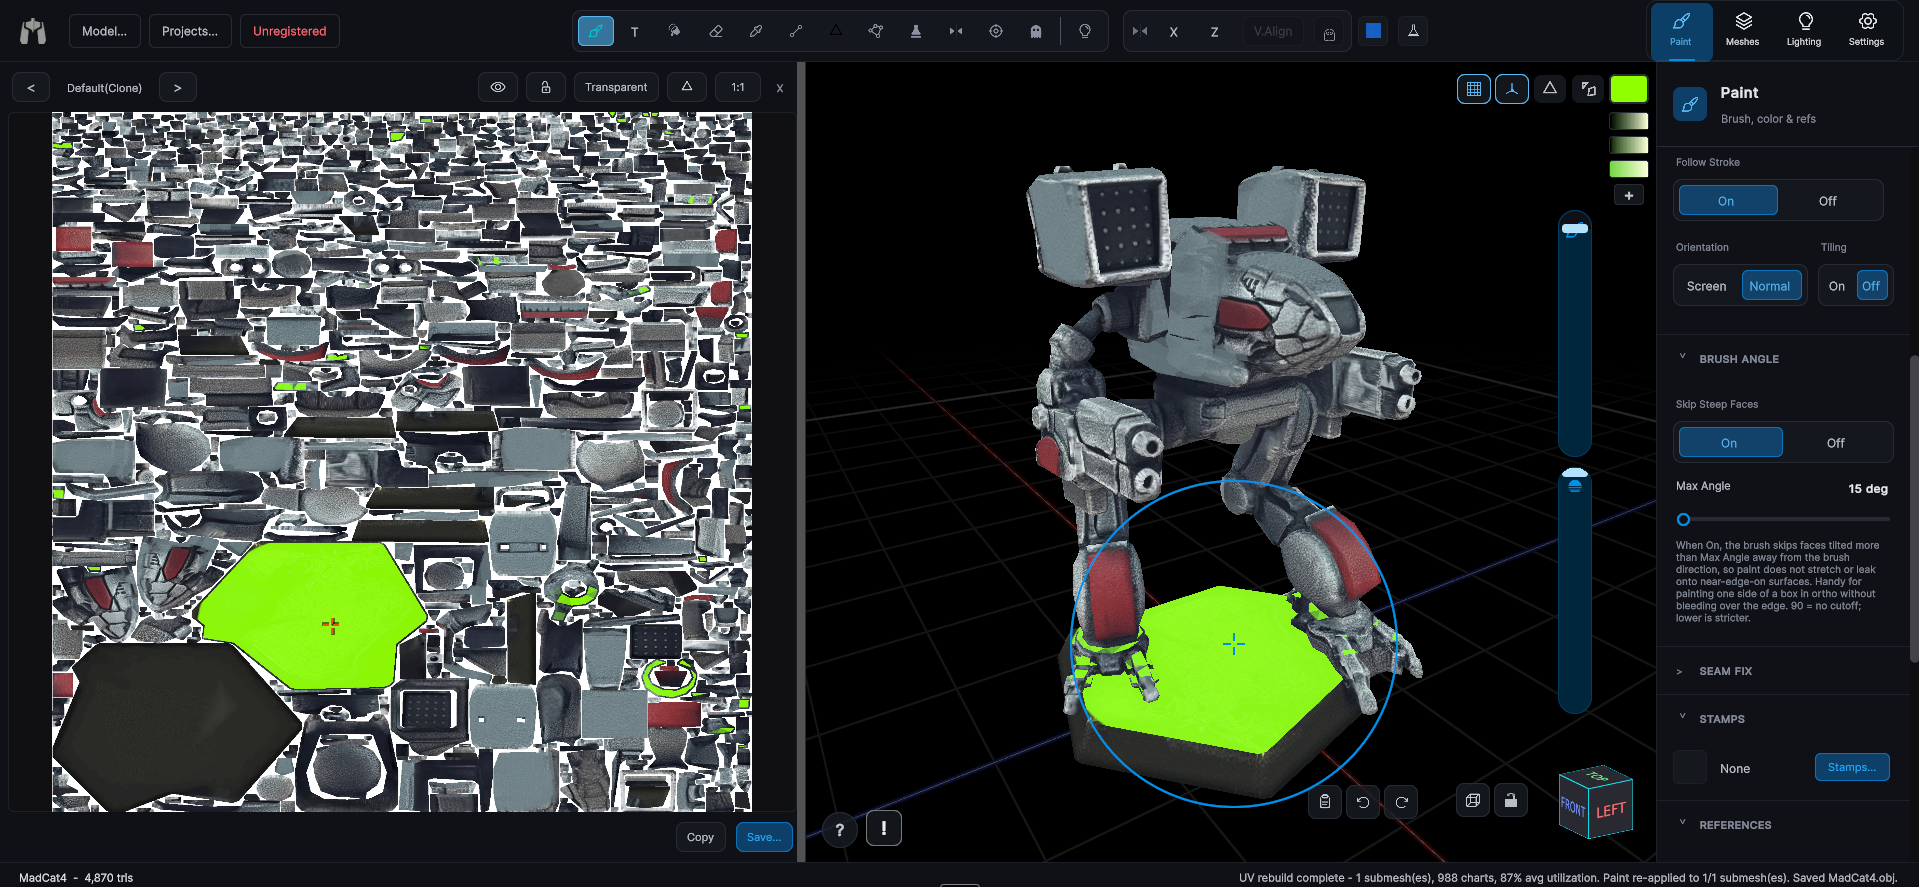Select the Eraser tool
The width and height of the screenshot is (1919, 887).
coord(716,31)
